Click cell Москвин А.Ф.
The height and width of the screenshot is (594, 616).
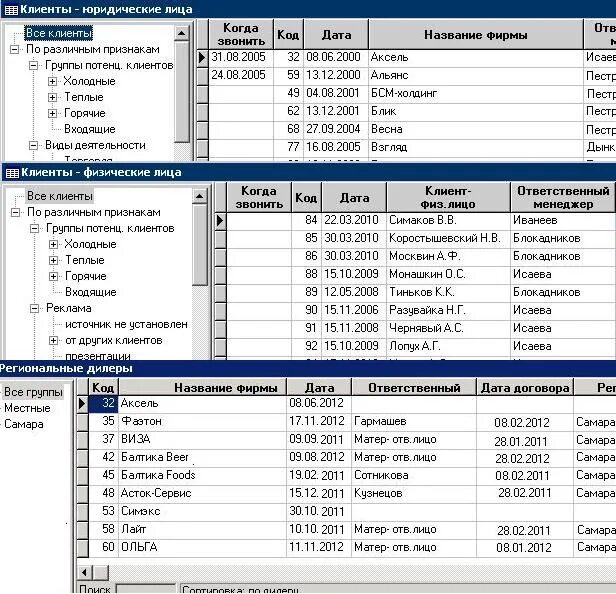448,257
